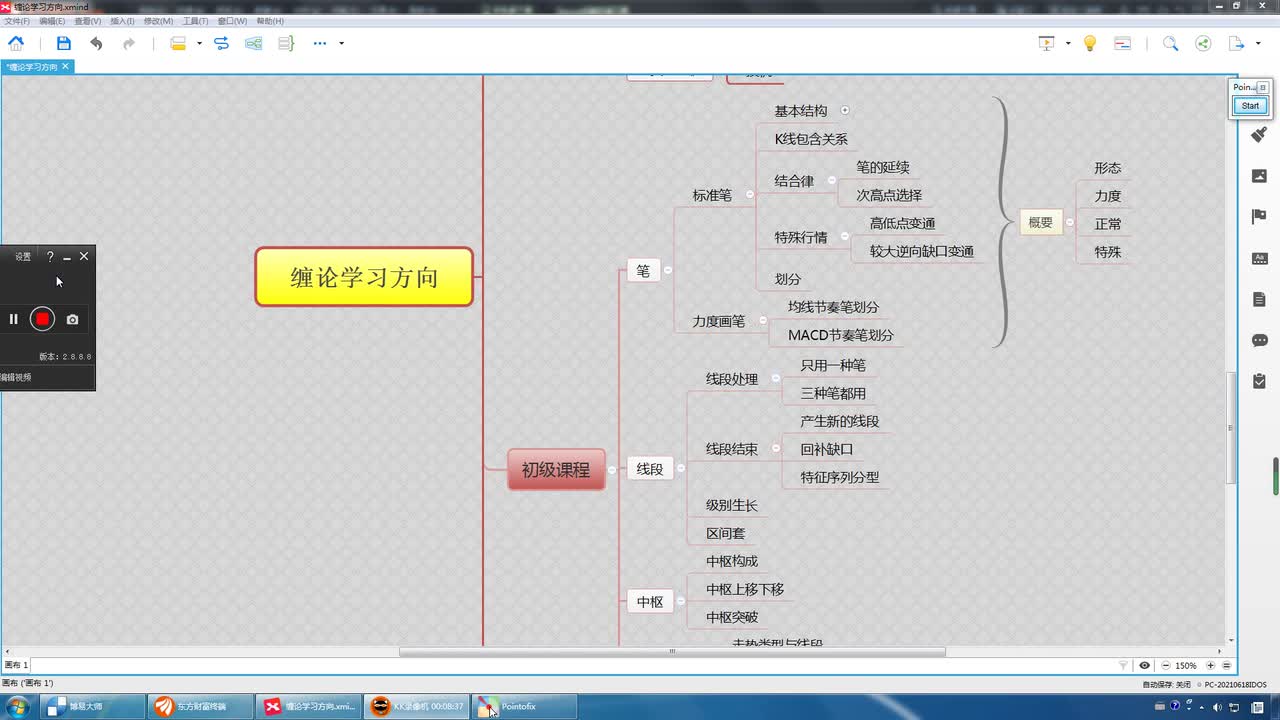Expand the 基本结构 topic
Image resolution: width=1280 pixels, height=720 pixels.
pyautogui.click(x=845, y=110)
